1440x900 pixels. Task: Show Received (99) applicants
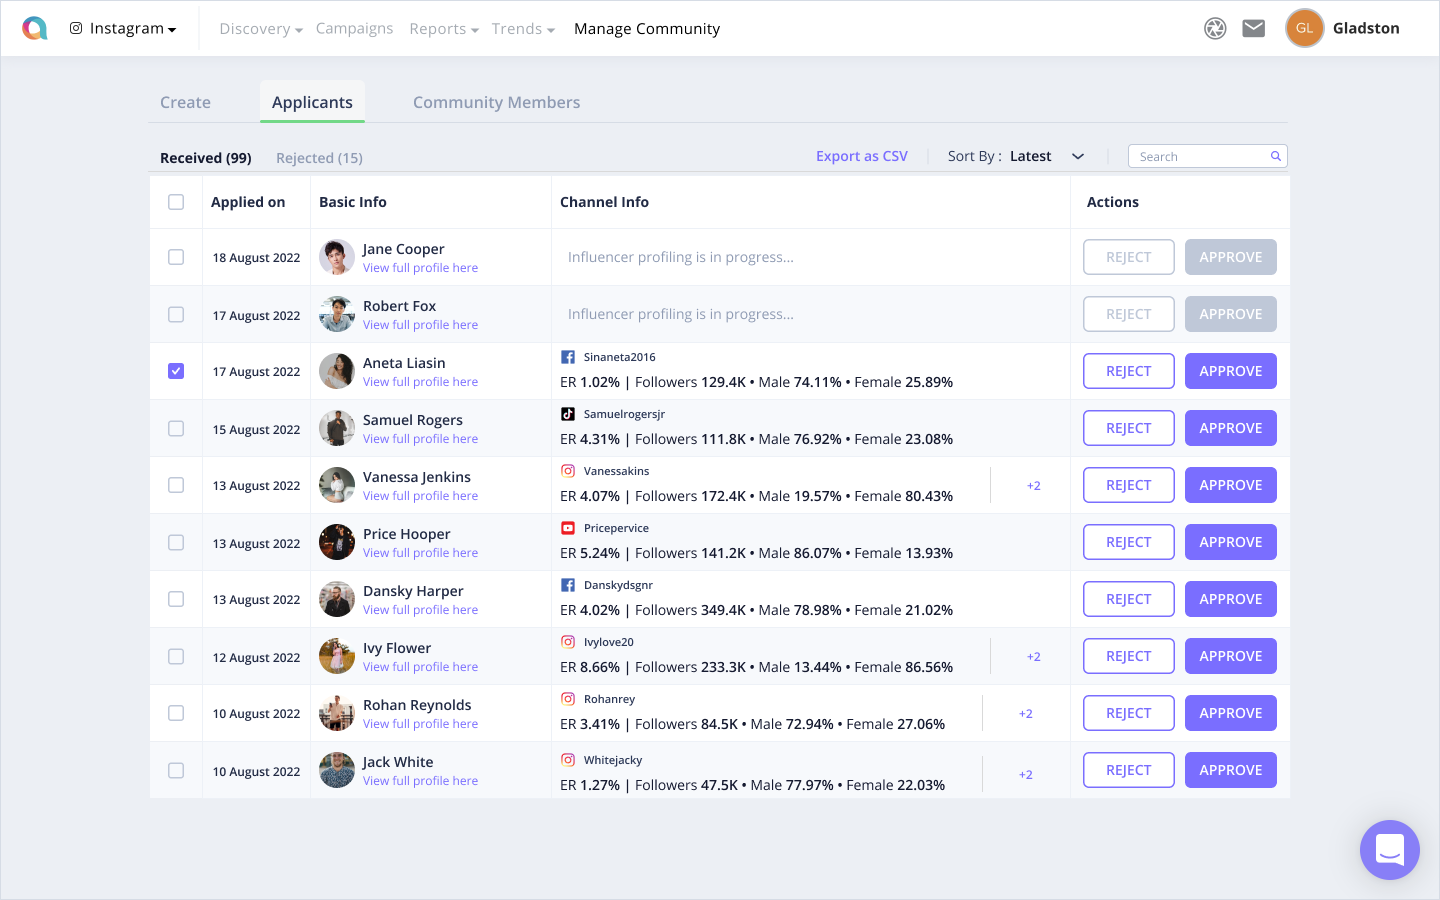coord(206,158)
